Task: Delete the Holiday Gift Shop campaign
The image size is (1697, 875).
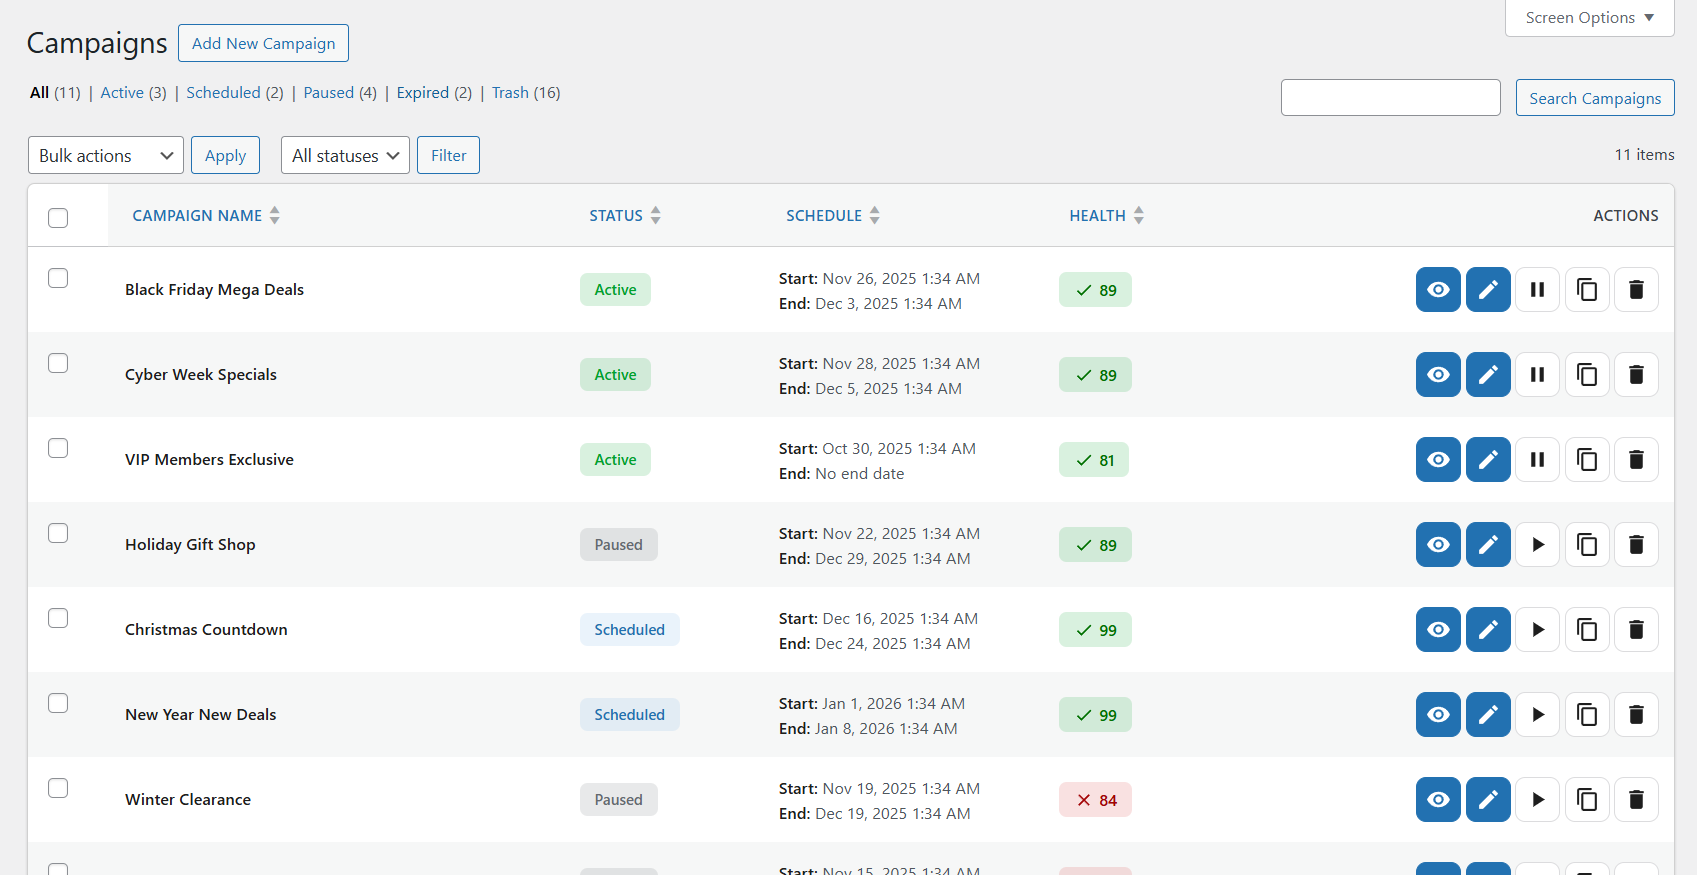Action: (1637, 545)
